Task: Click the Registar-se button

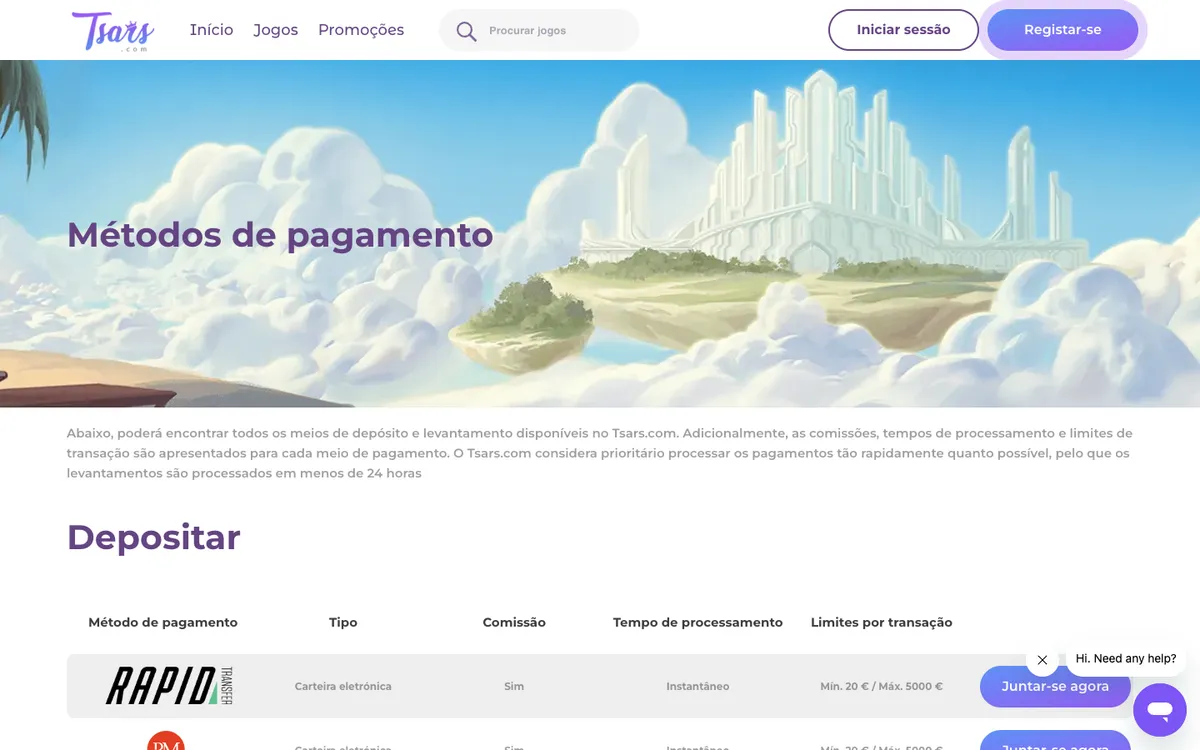Action: [1062, 30]
